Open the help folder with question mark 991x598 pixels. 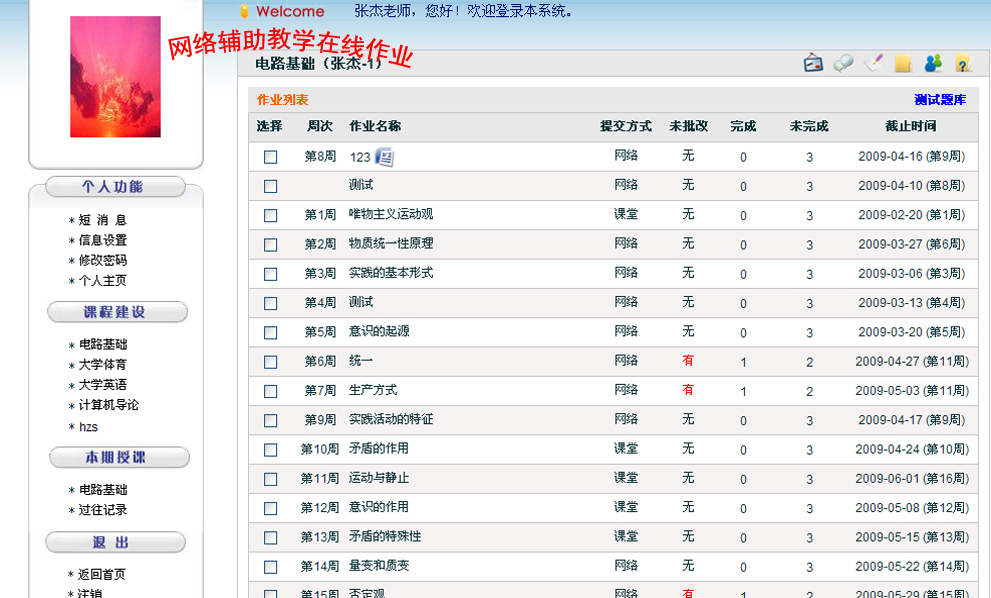click(962, 64)
